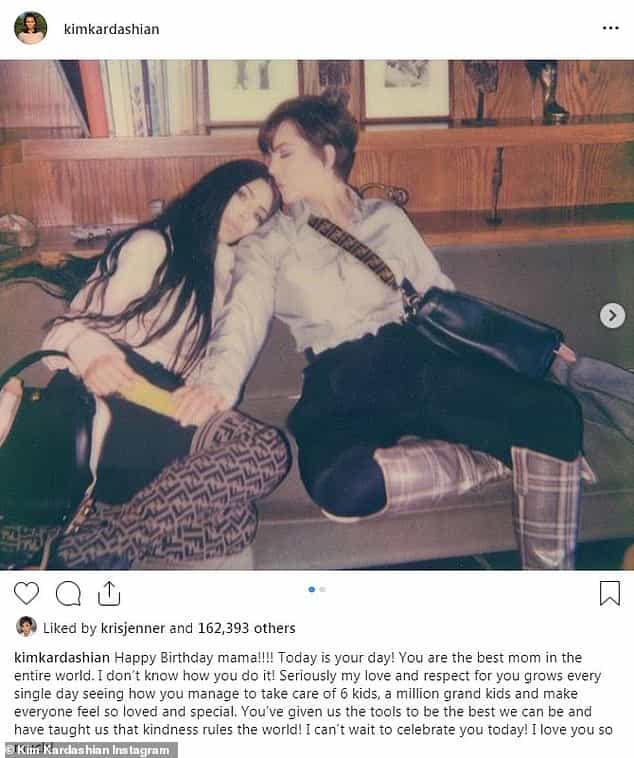Screen dimensions: 634x758
Task: Select the second gray carousel dot
Action: click(x=323, y=589)
